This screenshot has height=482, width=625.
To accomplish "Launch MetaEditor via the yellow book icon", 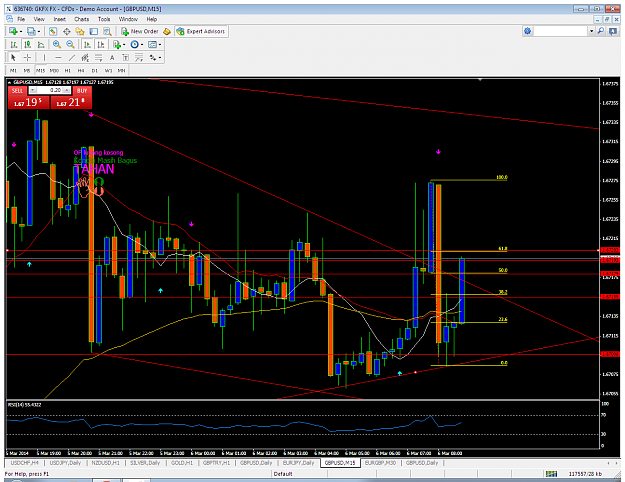I will [x=167, y=31].
